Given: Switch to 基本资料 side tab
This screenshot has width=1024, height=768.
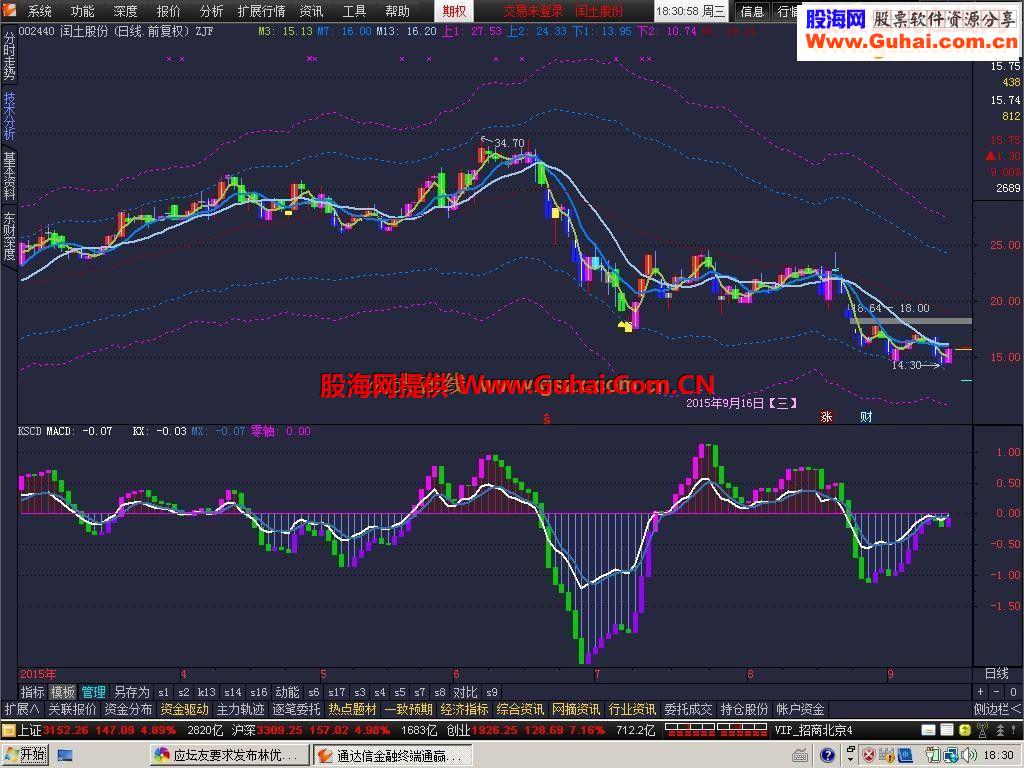Looking at the screenshot, I should (x=9, y=176).
